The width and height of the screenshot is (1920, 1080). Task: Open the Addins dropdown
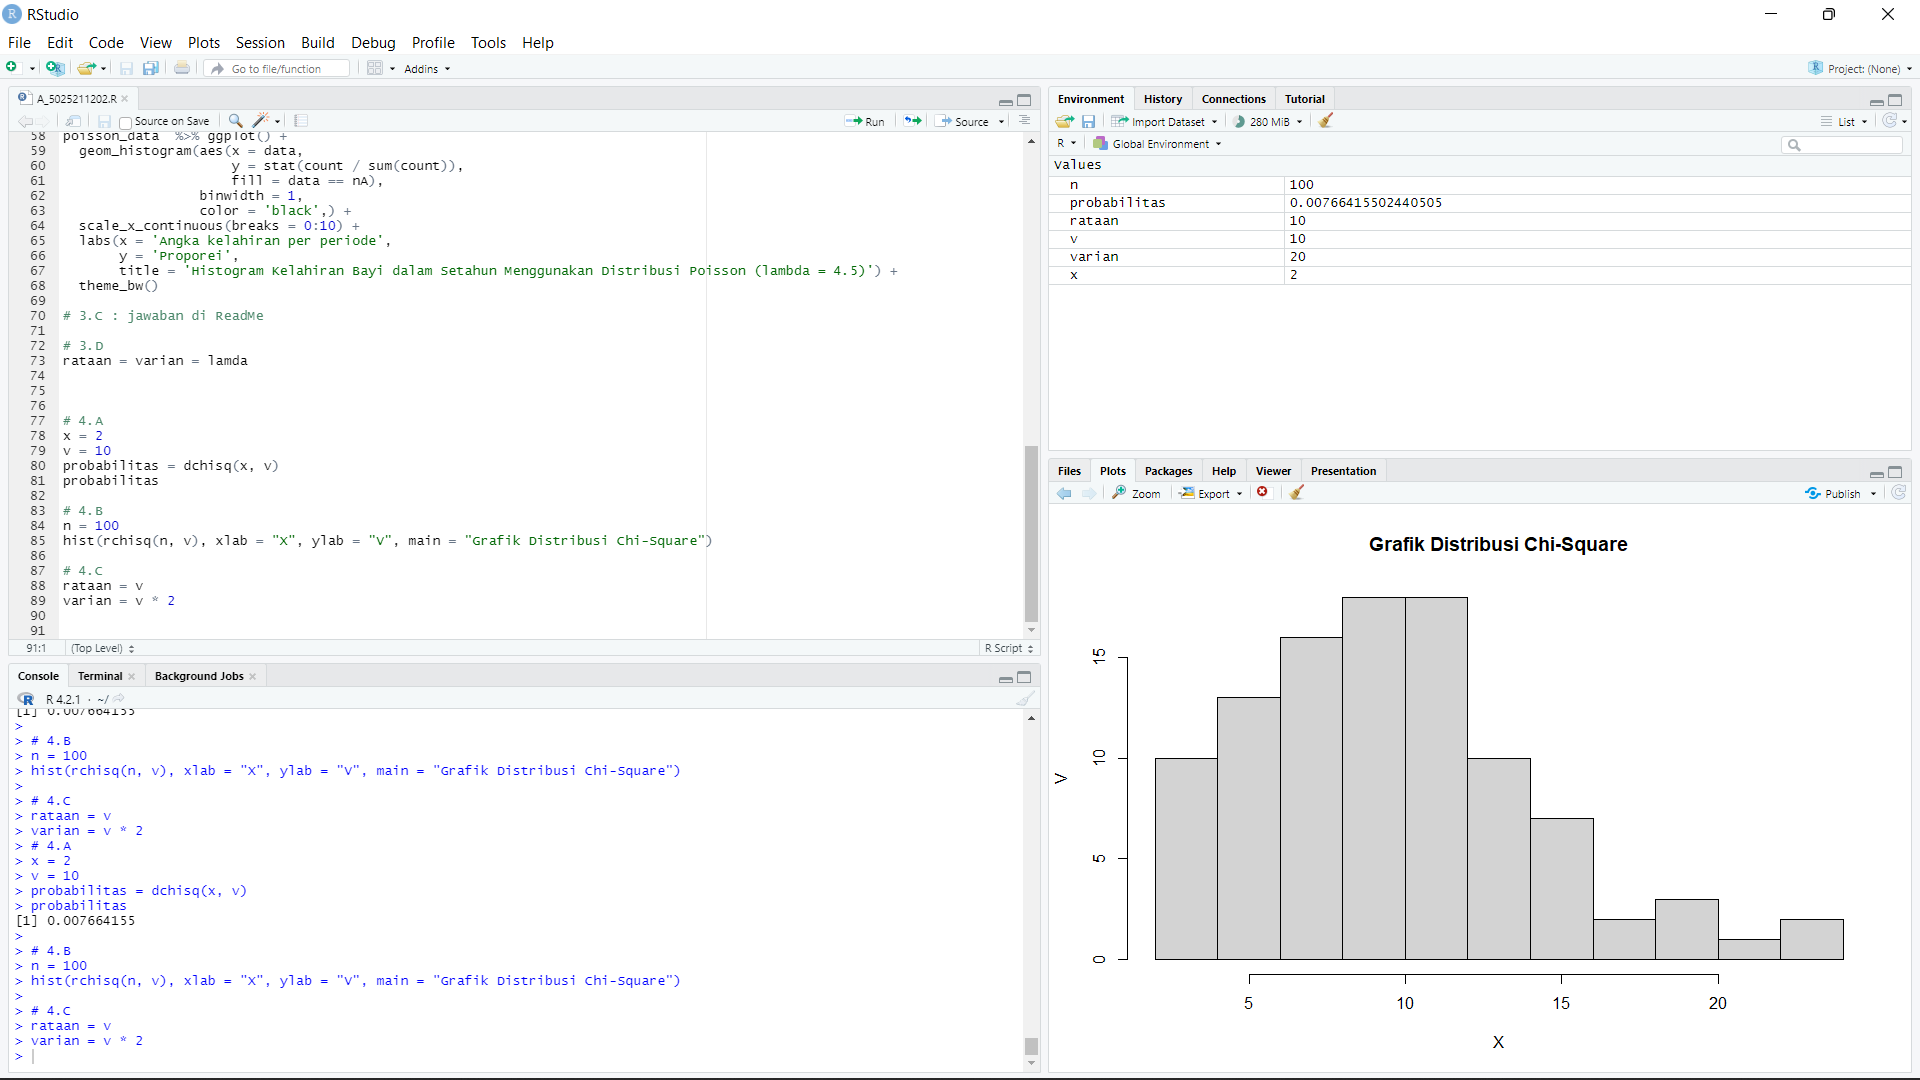click(x=425, y=68)
